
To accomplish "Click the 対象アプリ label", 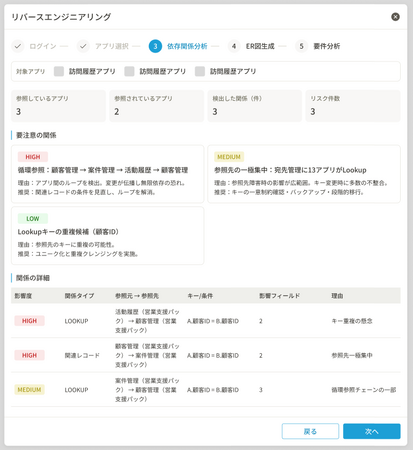I will point(30,71).
